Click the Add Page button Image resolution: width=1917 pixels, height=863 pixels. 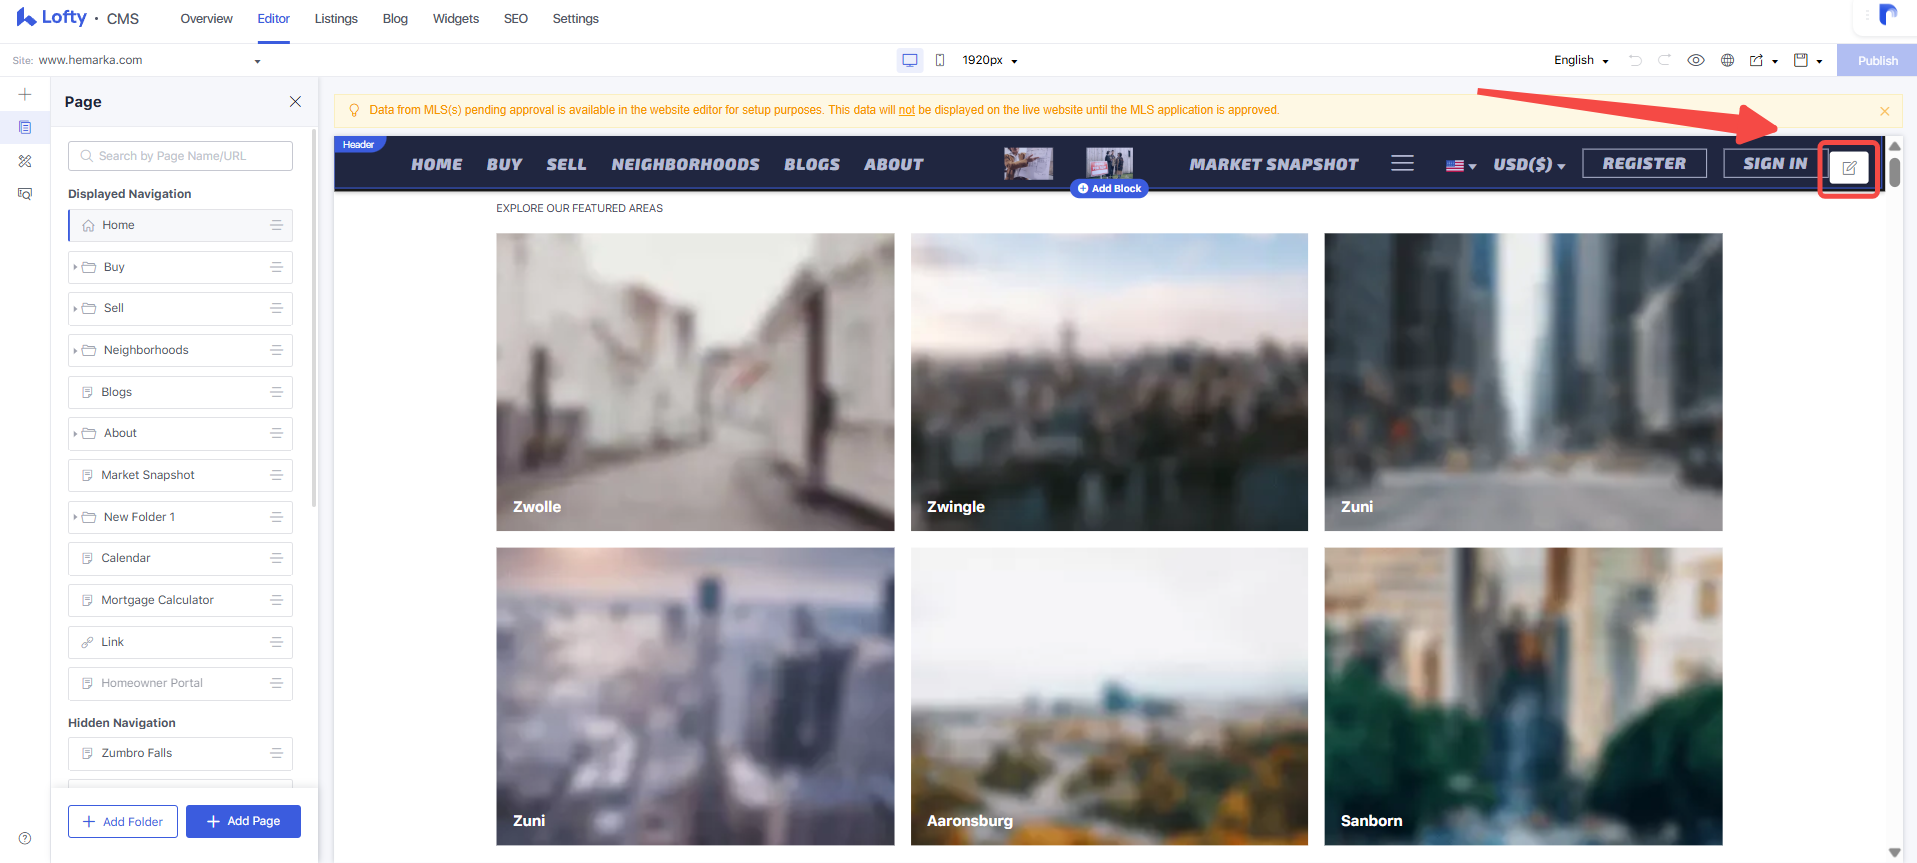(x=243, y=821)
